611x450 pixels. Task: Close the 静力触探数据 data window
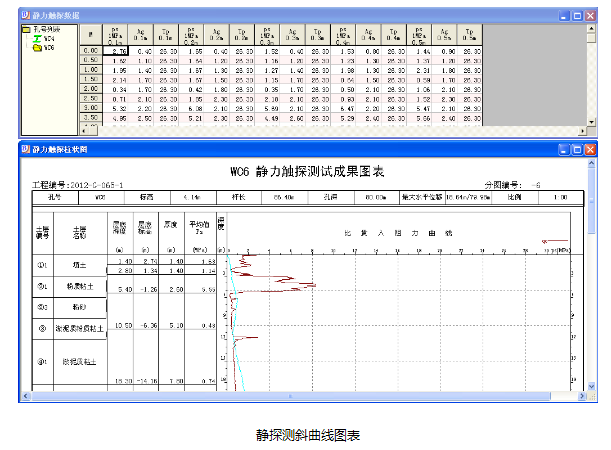[591, 17]
